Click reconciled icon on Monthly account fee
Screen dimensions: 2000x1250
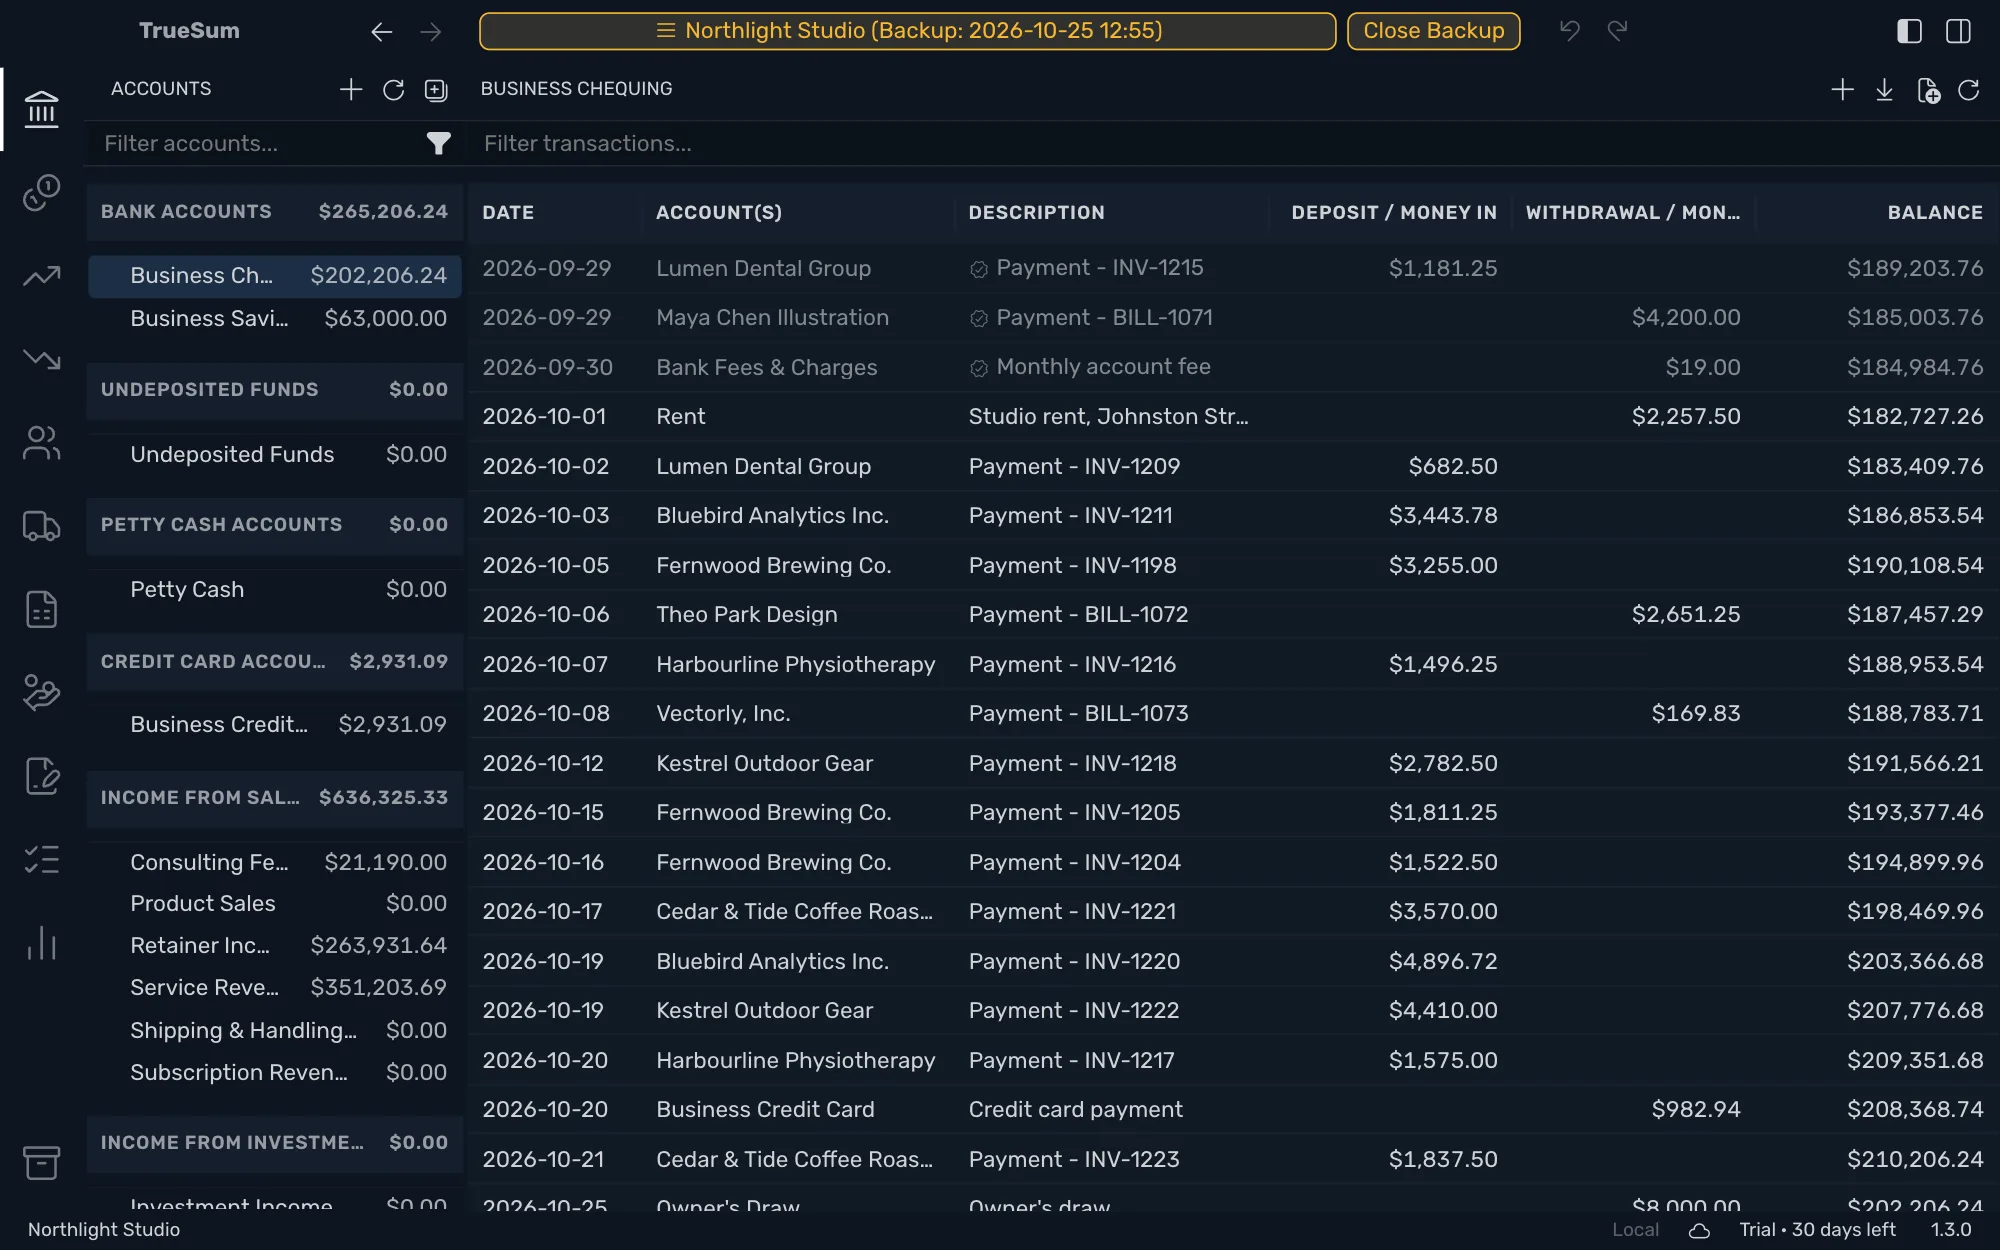pyautogui.click(x=978, y=369)
